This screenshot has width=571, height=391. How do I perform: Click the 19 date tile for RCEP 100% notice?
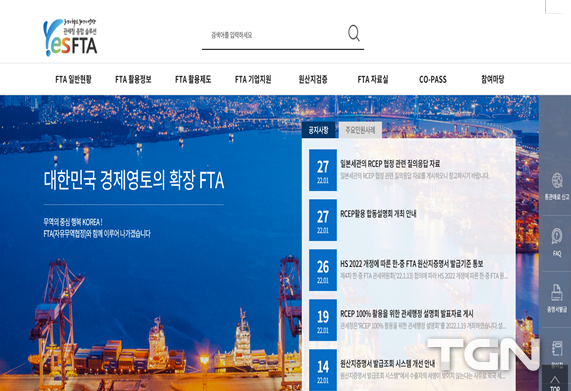tap(323, 320)
